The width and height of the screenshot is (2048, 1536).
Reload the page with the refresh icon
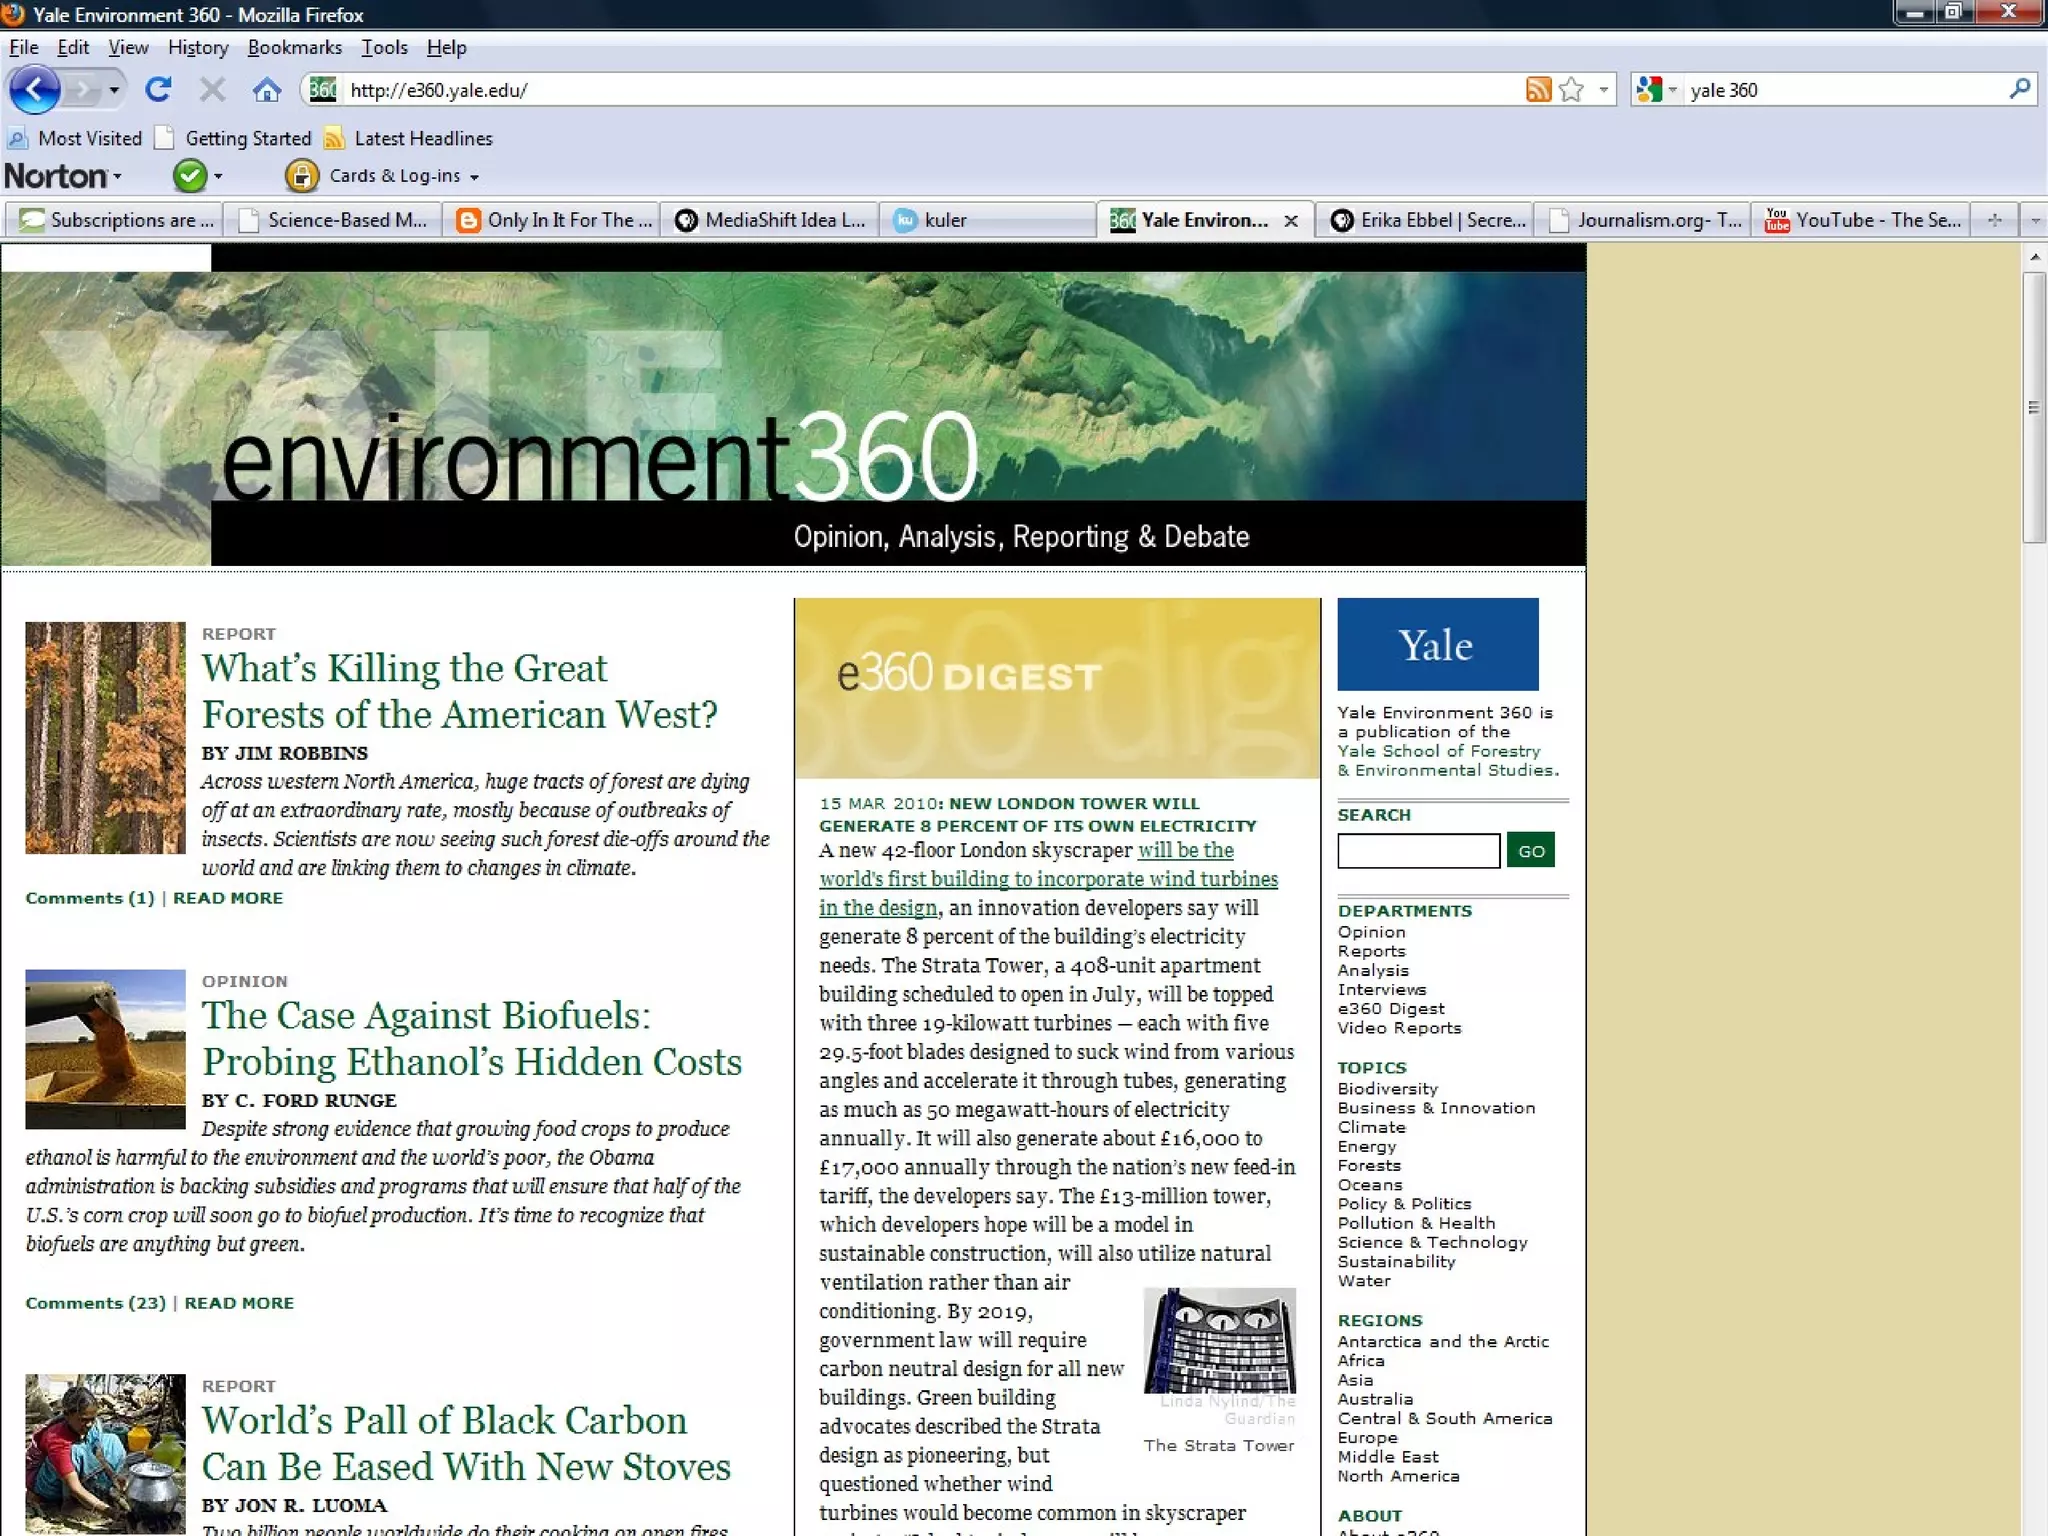[158, 90]
